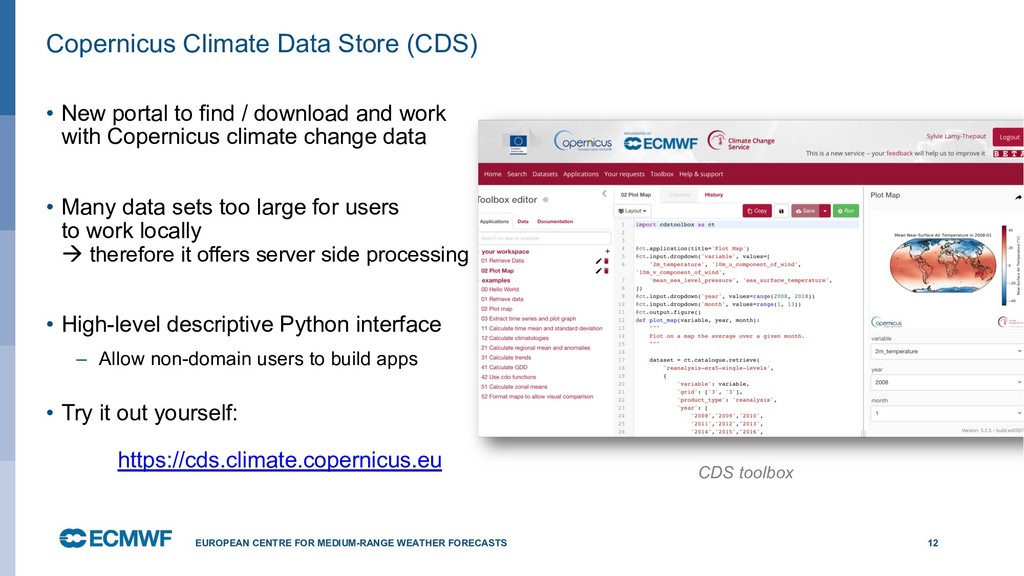Open example 41 Calculate GDD
Viewport: 1024px width, 576px height.
click(504, 367)
